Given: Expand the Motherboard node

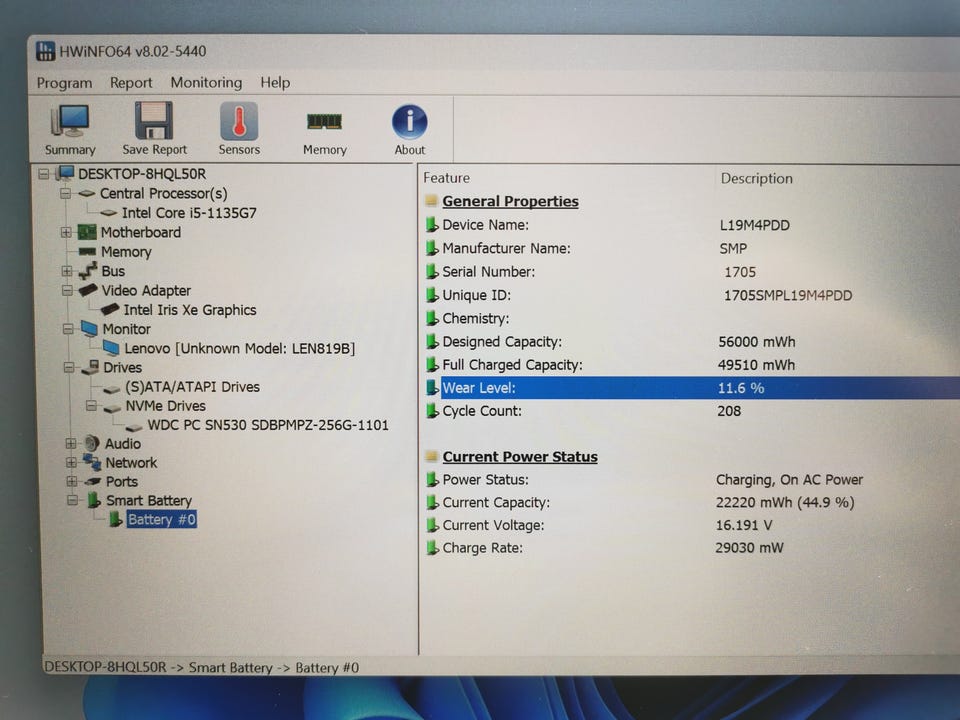Looking at the screenshot, I should (x=66, y=232).
